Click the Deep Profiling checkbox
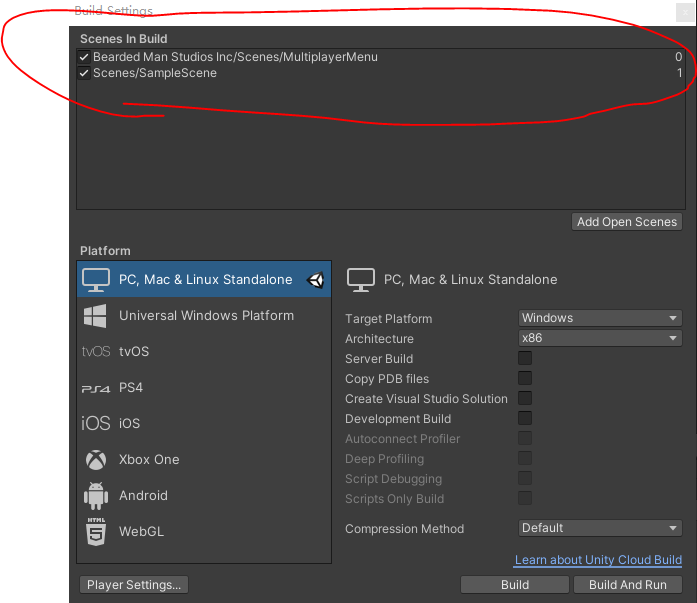 525,458
